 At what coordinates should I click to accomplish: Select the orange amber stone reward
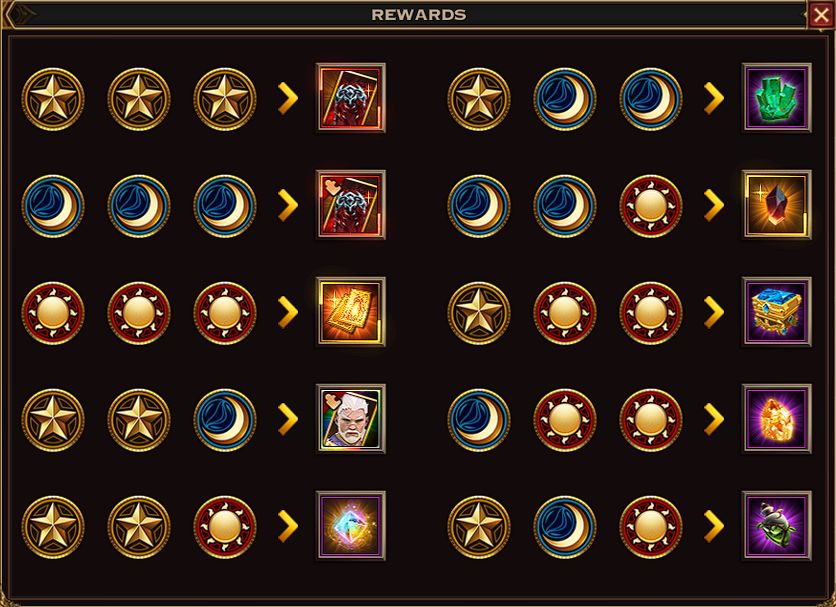click(x=777, y=419)
